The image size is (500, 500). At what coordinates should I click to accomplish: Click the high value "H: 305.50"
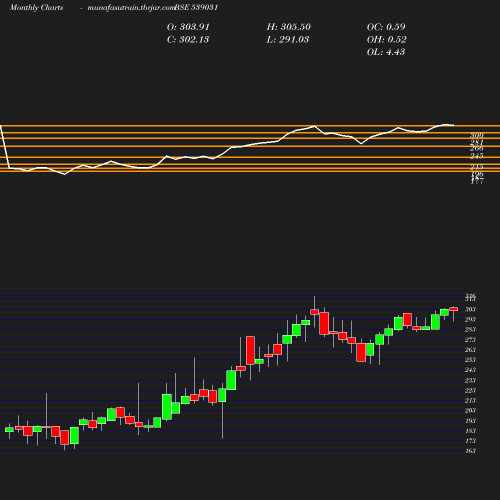point(289,27)
